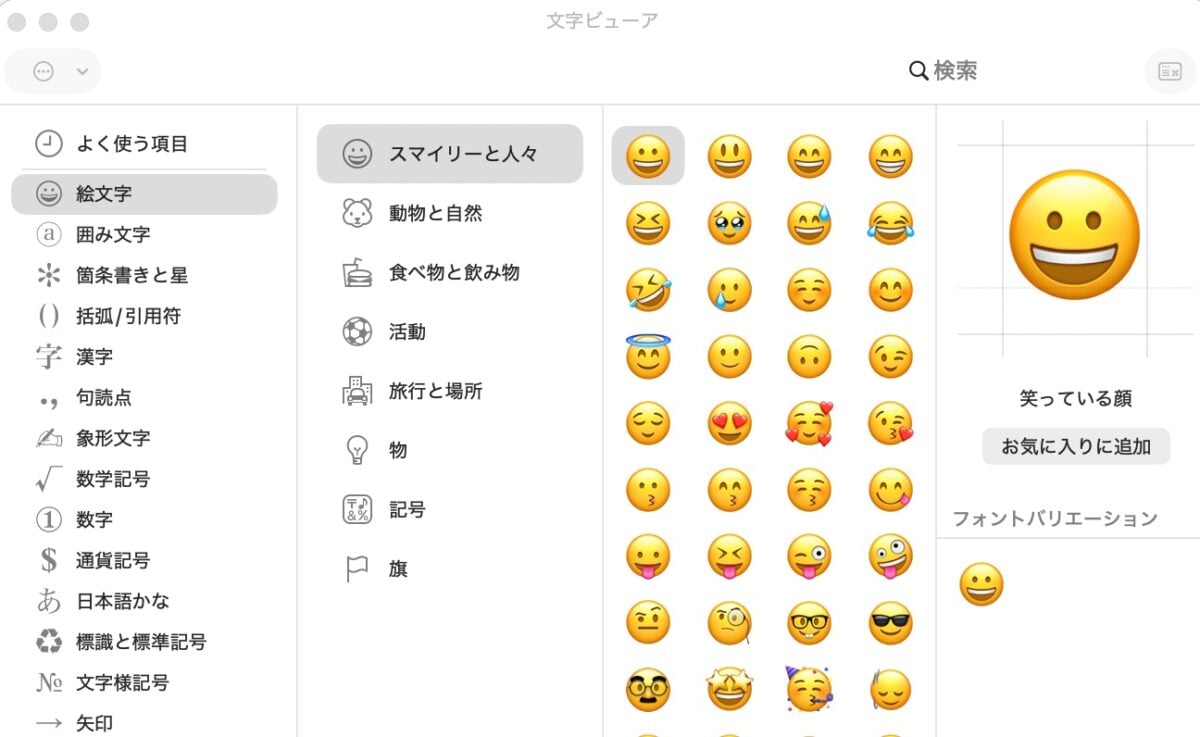Select the relieved face emoji

(647, 423)
